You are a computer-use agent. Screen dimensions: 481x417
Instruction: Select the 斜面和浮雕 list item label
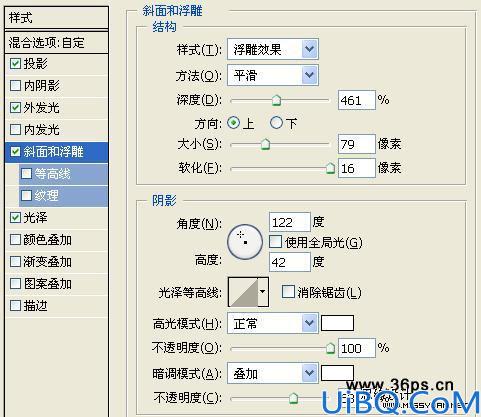click(x=53, y=152)
